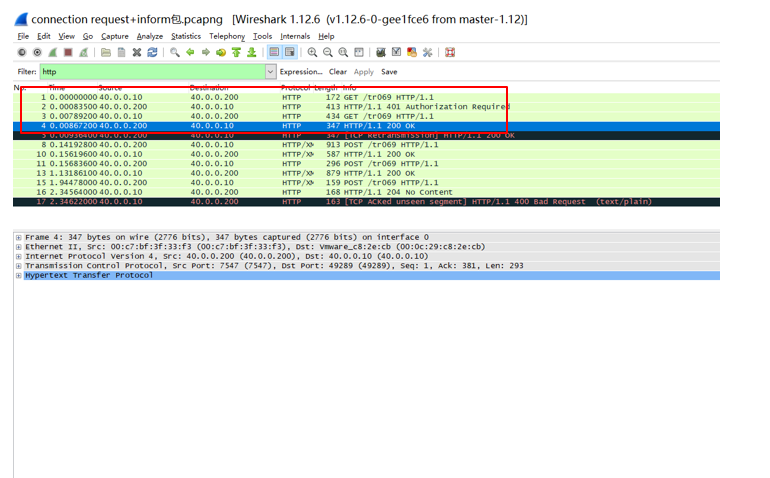
Task: Go forward in packet history
Action: coord(206,52)
